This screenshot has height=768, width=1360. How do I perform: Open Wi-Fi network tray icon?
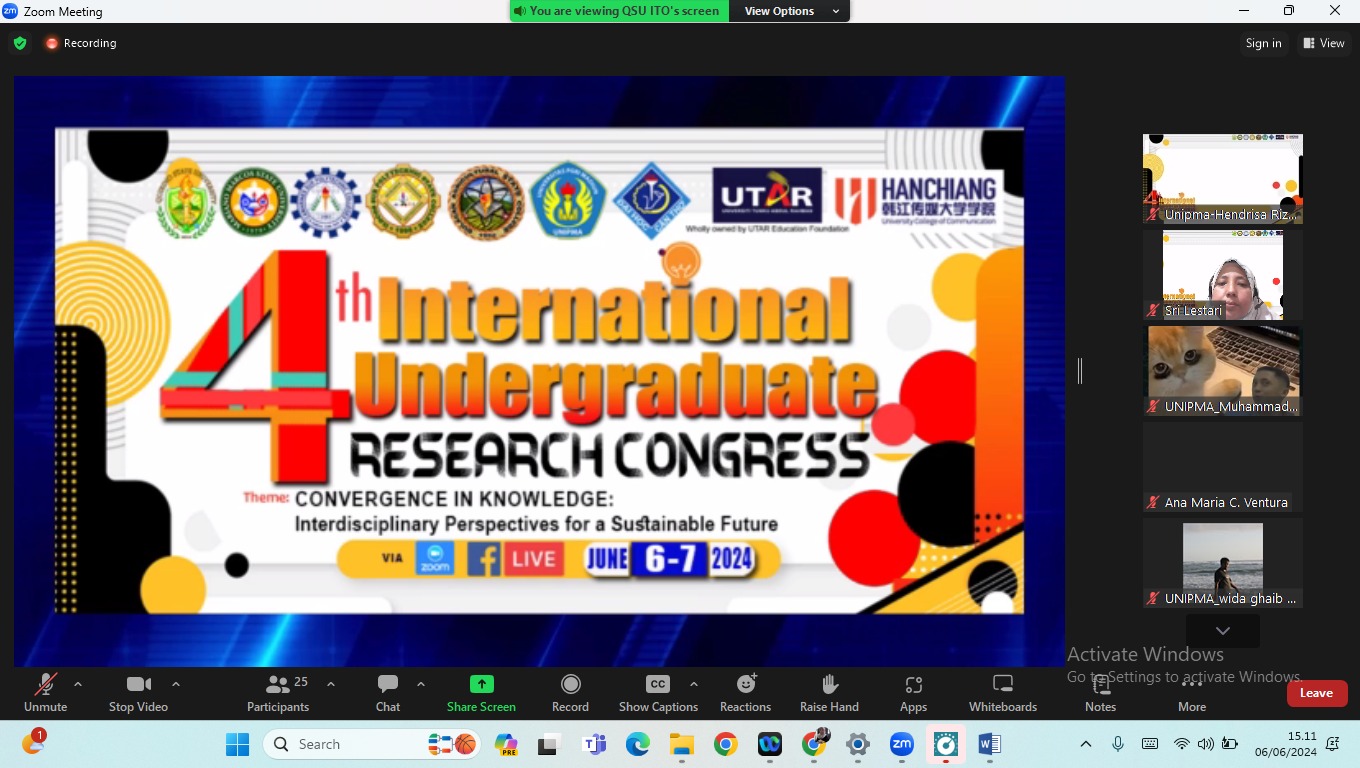[1182, 744]
